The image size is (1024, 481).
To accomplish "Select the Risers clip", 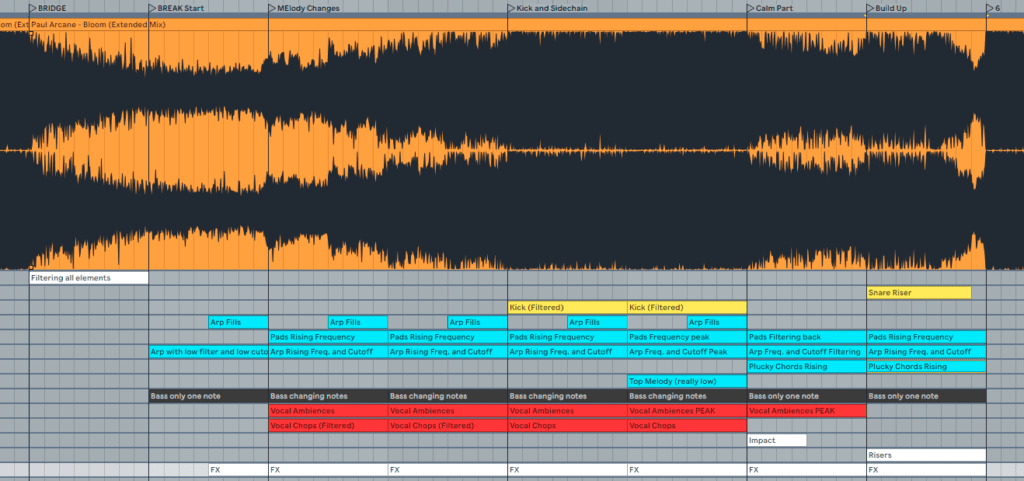I will coord(926,455).
